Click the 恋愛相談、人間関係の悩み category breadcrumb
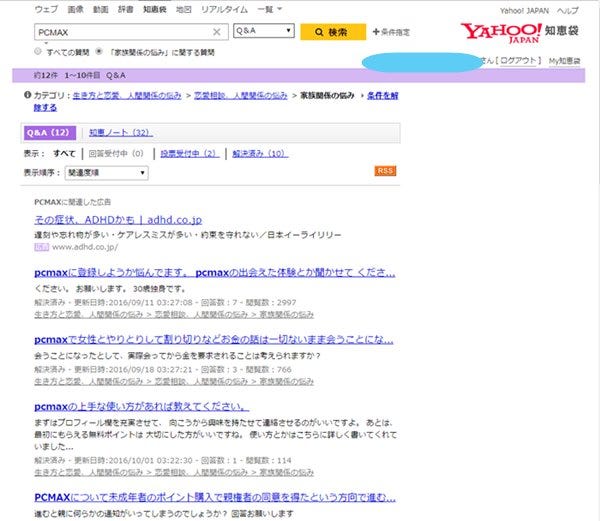Image resolution: width=600 pixels, height=521 pixels. [x=241, y=96]
